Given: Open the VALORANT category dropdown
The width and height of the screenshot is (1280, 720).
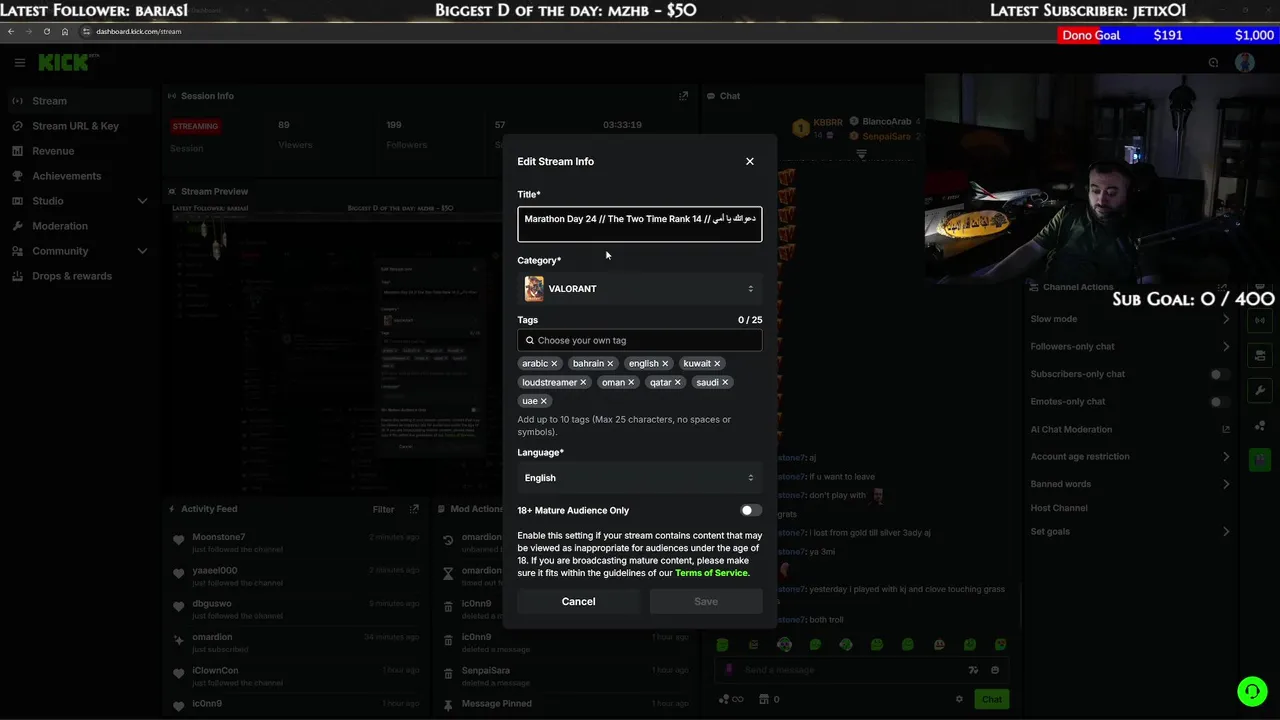Looking at the screenshot, I should [640, 289].
